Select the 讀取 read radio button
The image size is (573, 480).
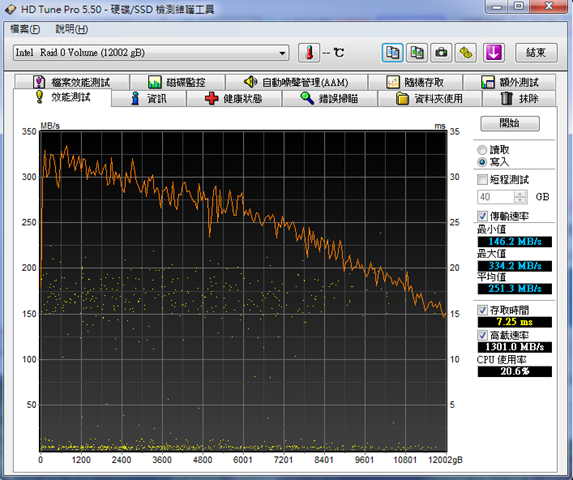point(482,150)
